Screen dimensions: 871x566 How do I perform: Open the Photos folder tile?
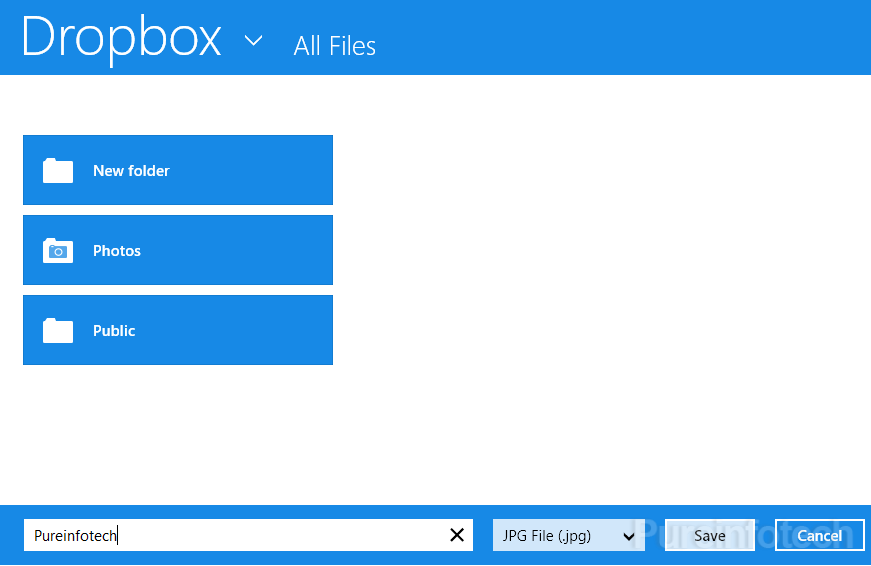click(178, 250)
